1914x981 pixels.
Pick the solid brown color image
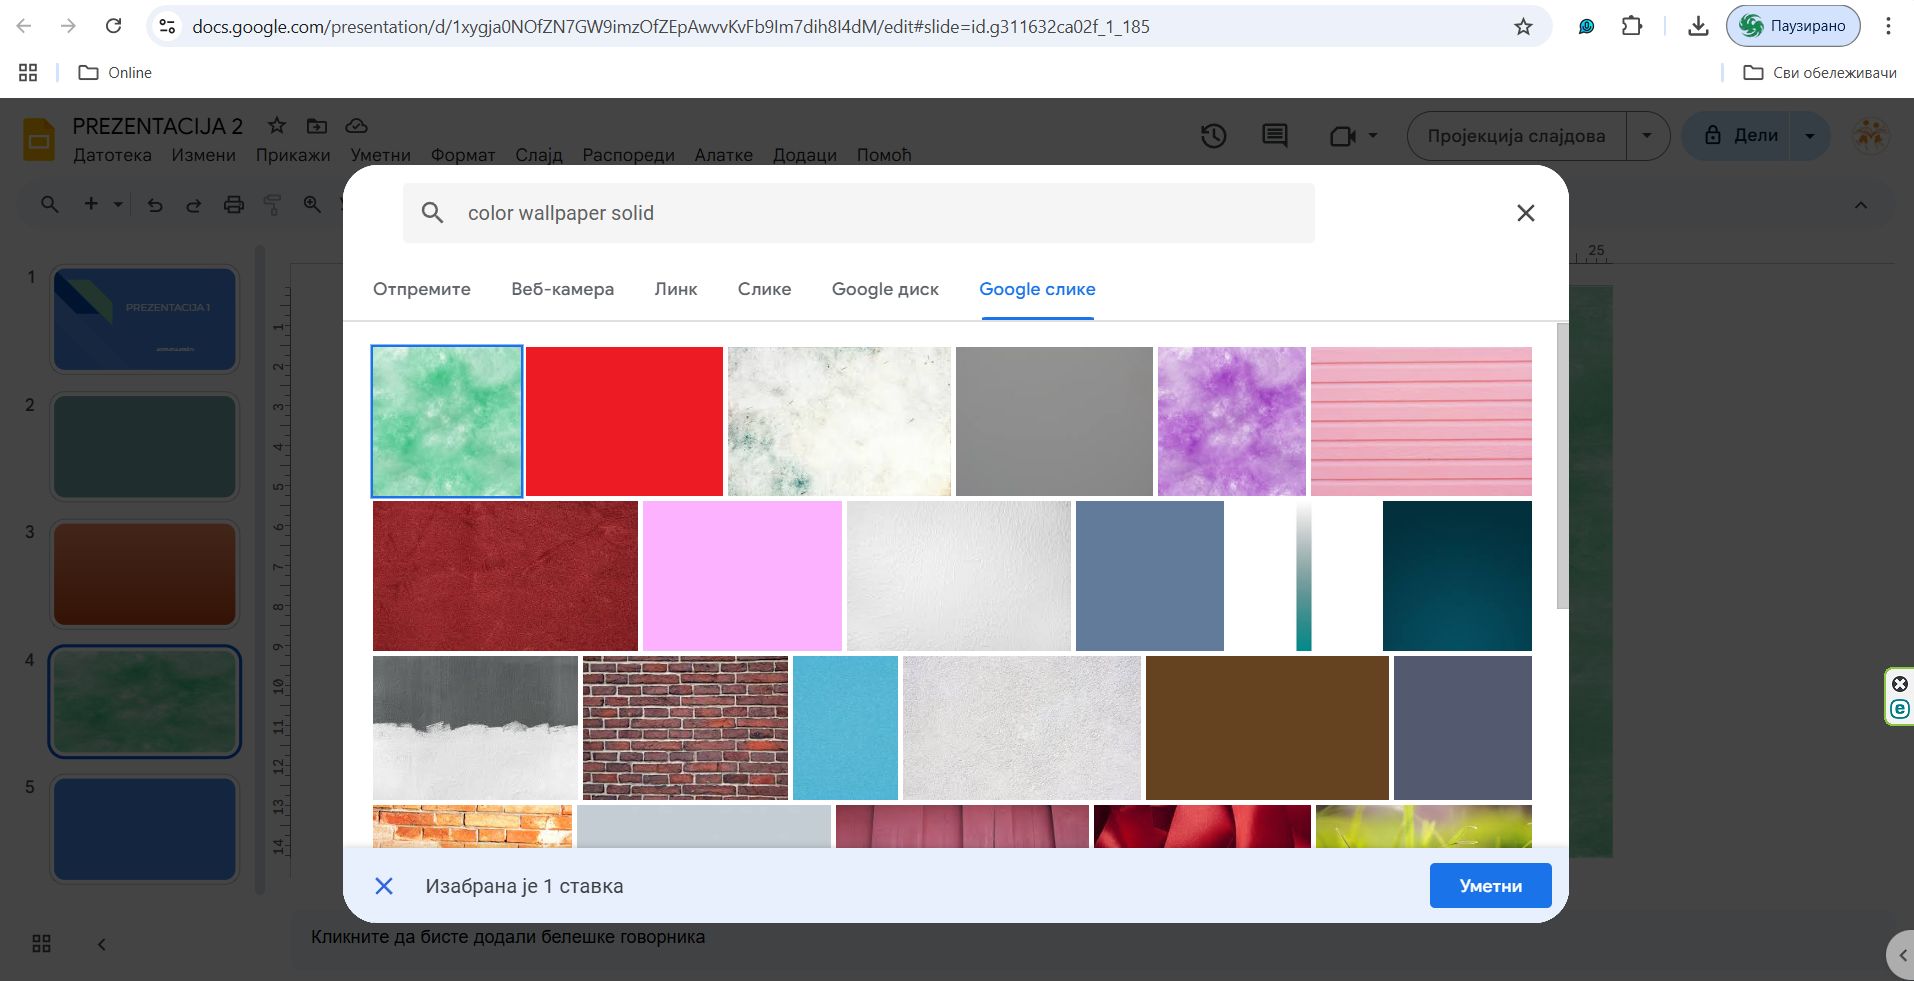pyautogui.click(x=1266, y=728)
